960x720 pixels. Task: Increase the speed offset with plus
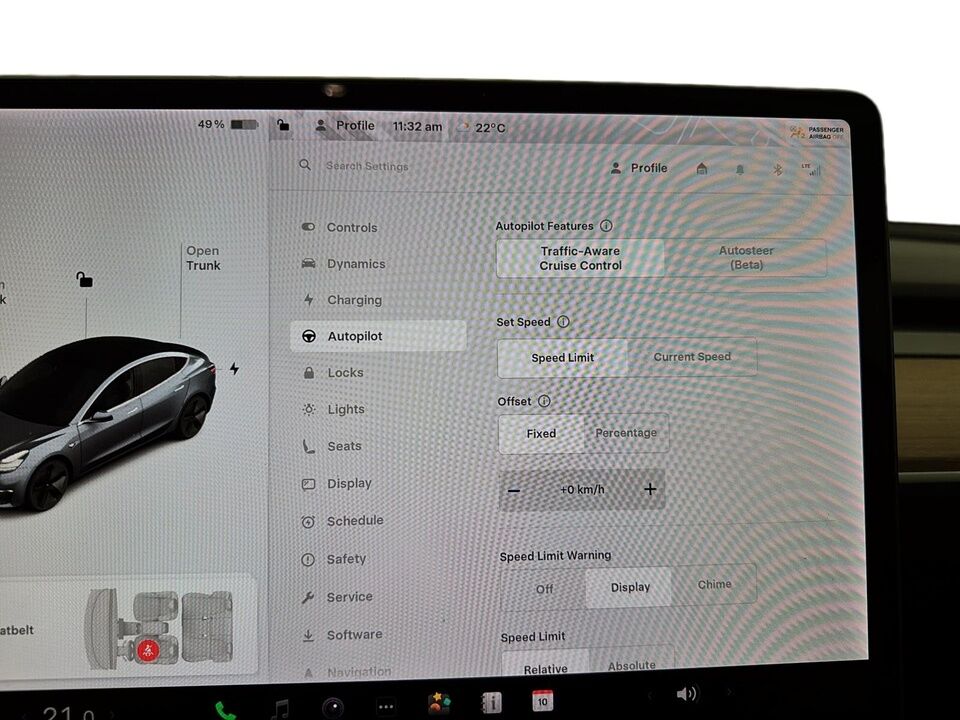click(x=650, y=489)
